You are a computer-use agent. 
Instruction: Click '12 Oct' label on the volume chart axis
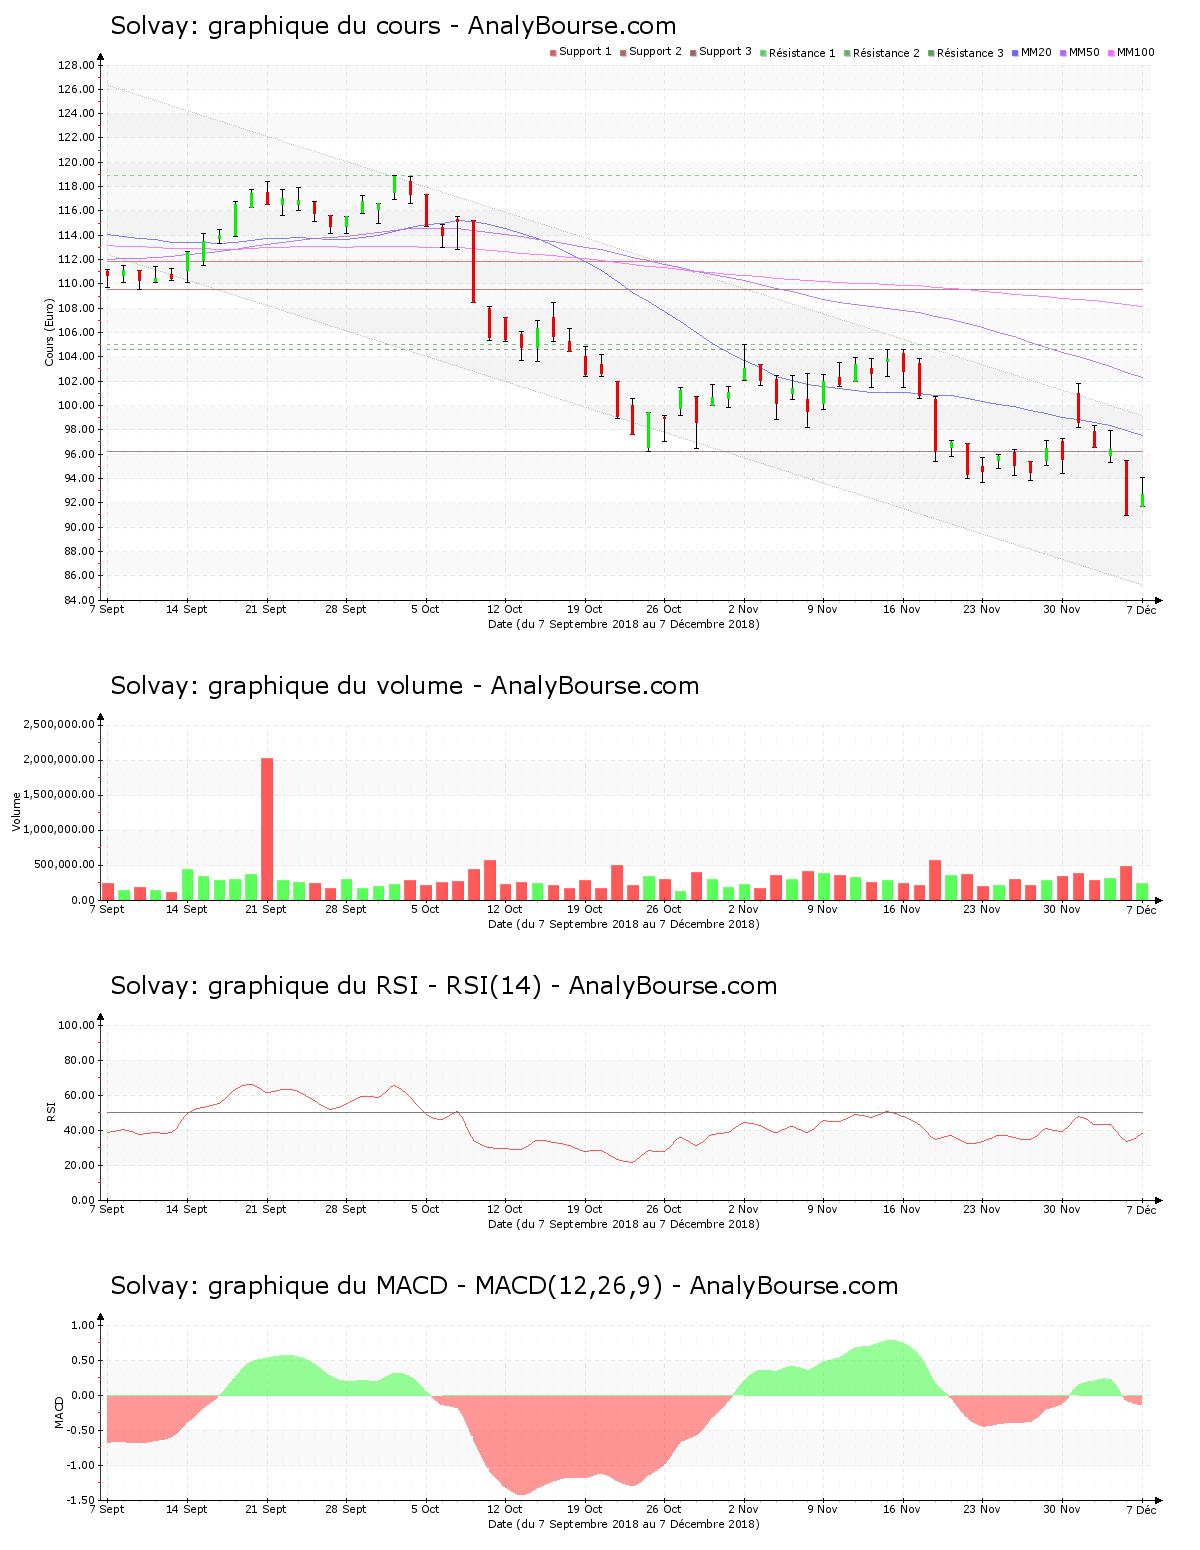pos(505,909)
